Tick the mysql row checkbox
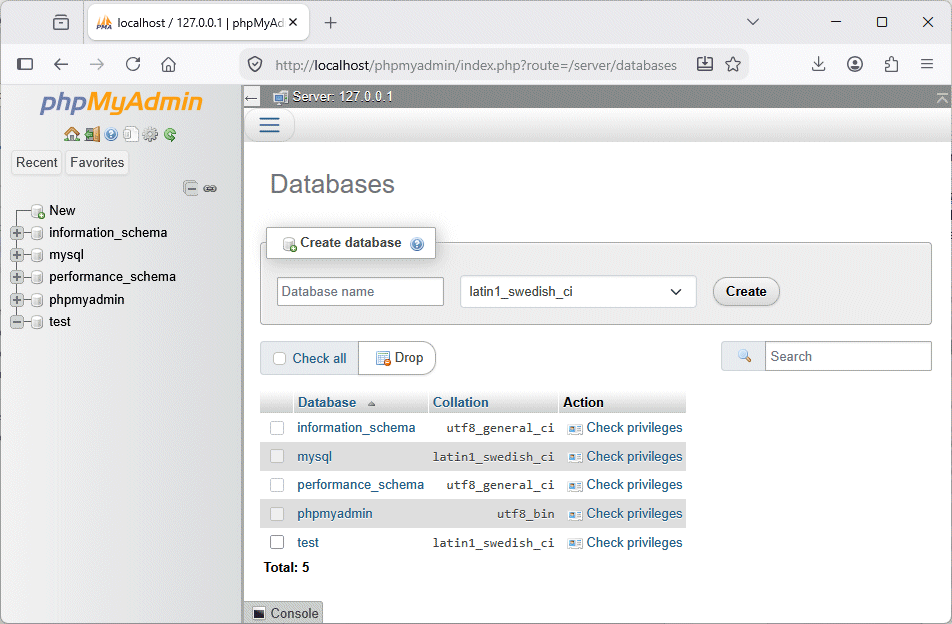The width and height of the screenshot is (952, 624). (277, 456)
